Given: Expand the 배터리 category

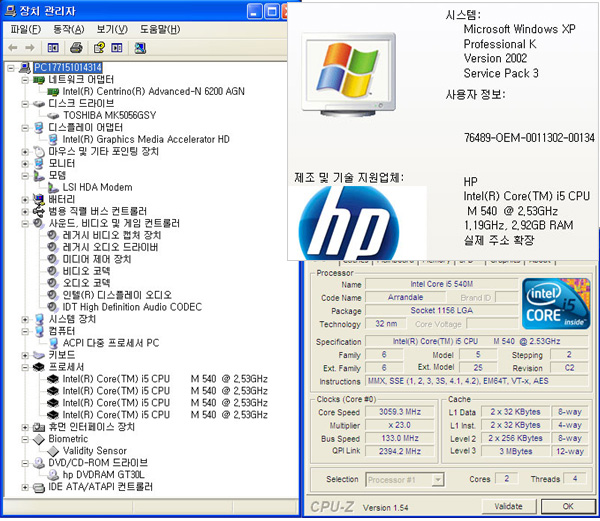Looking at the screenshot, I should (x=25, y=200).
